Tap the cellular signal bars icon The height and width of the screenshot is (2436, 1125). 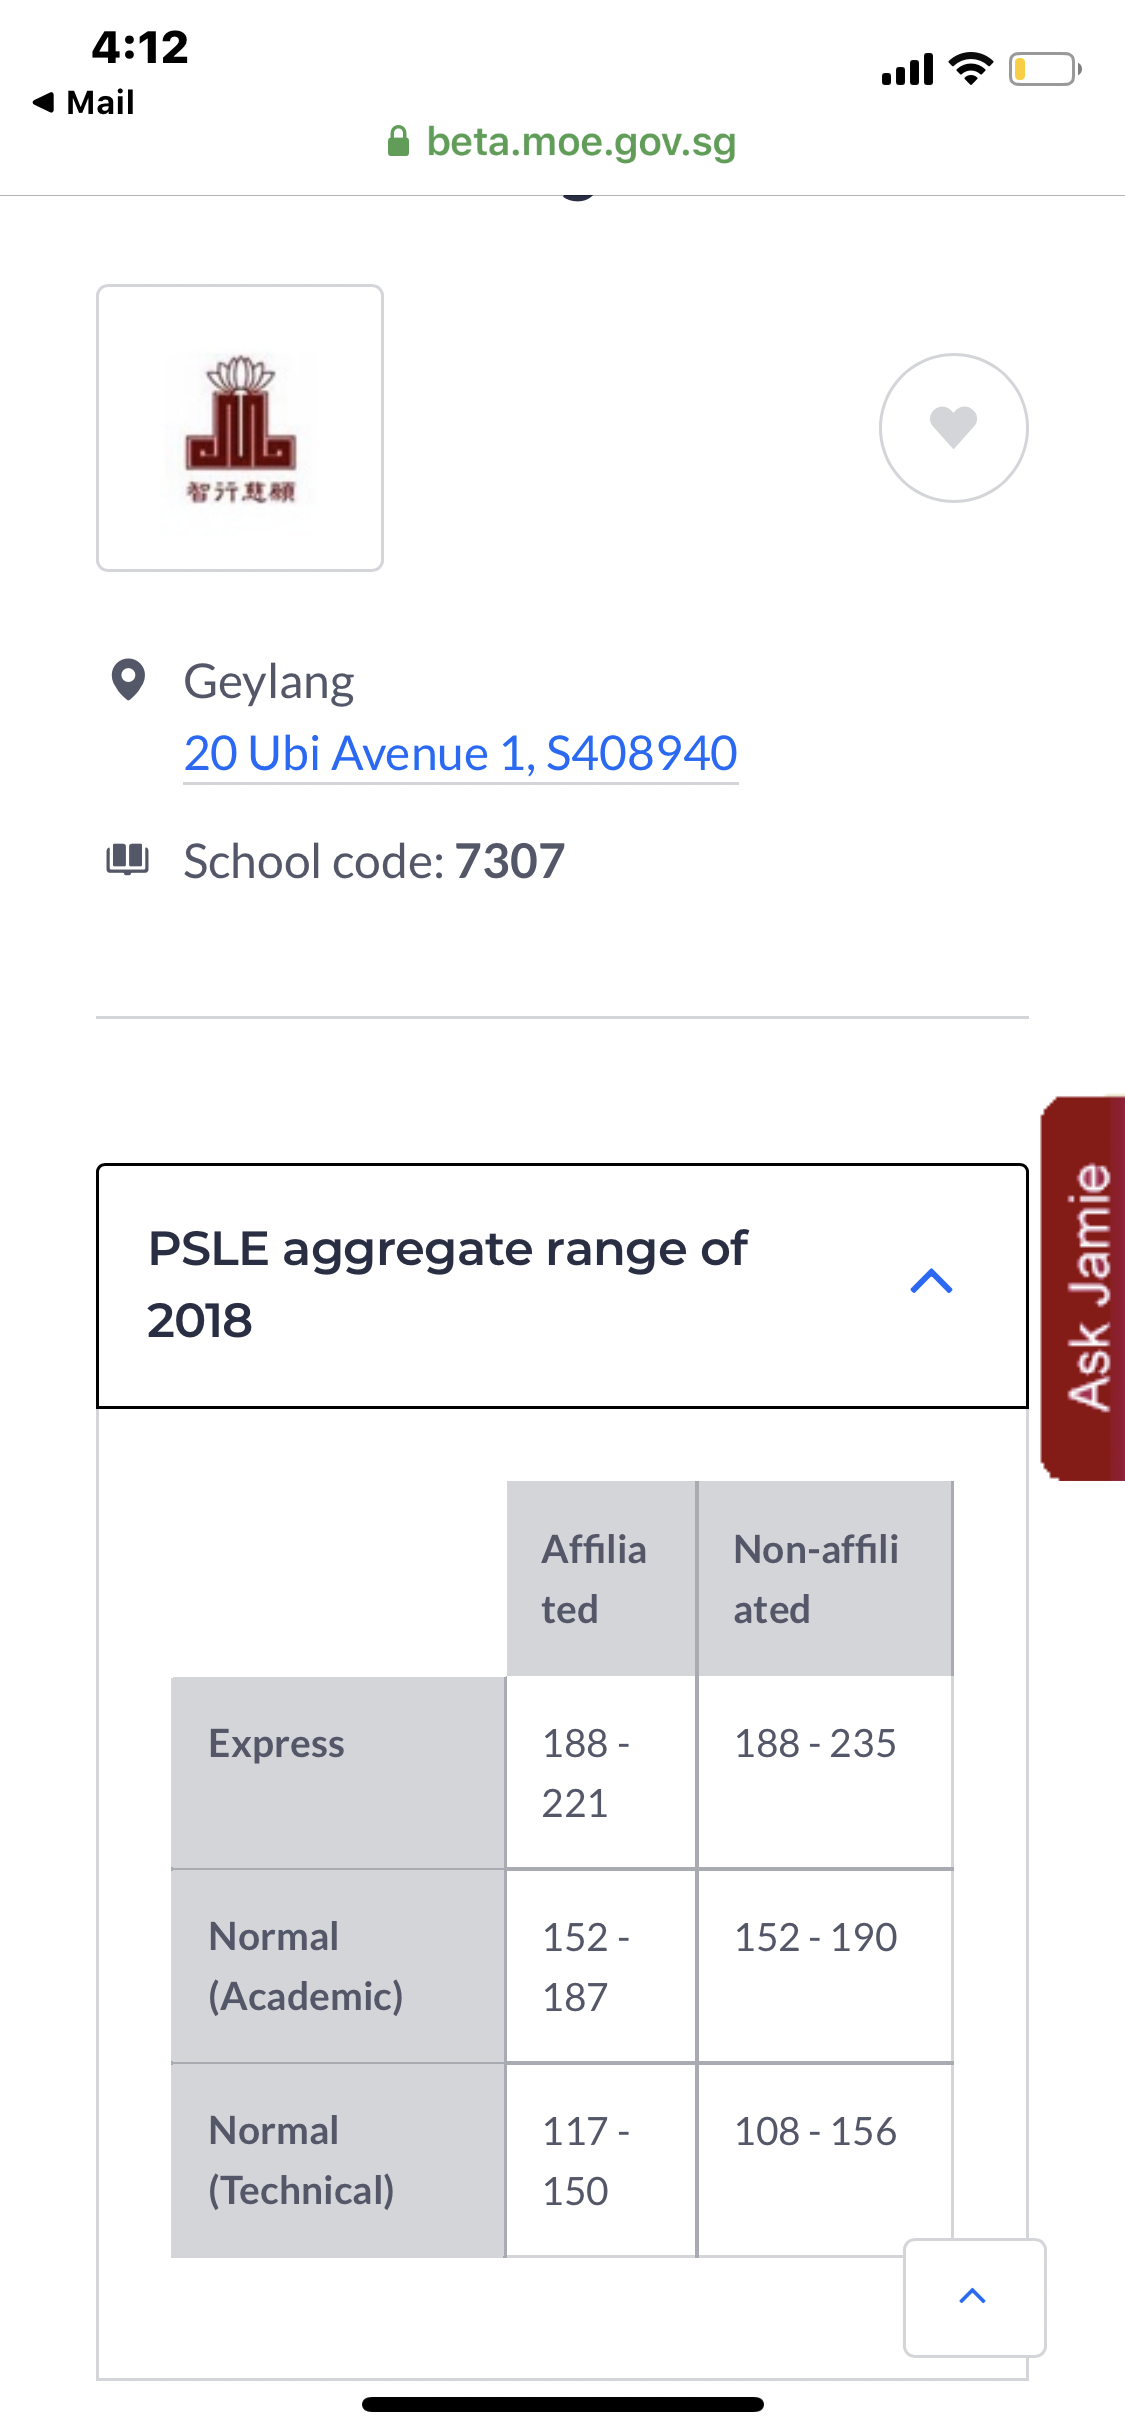(x=907, y=70)
